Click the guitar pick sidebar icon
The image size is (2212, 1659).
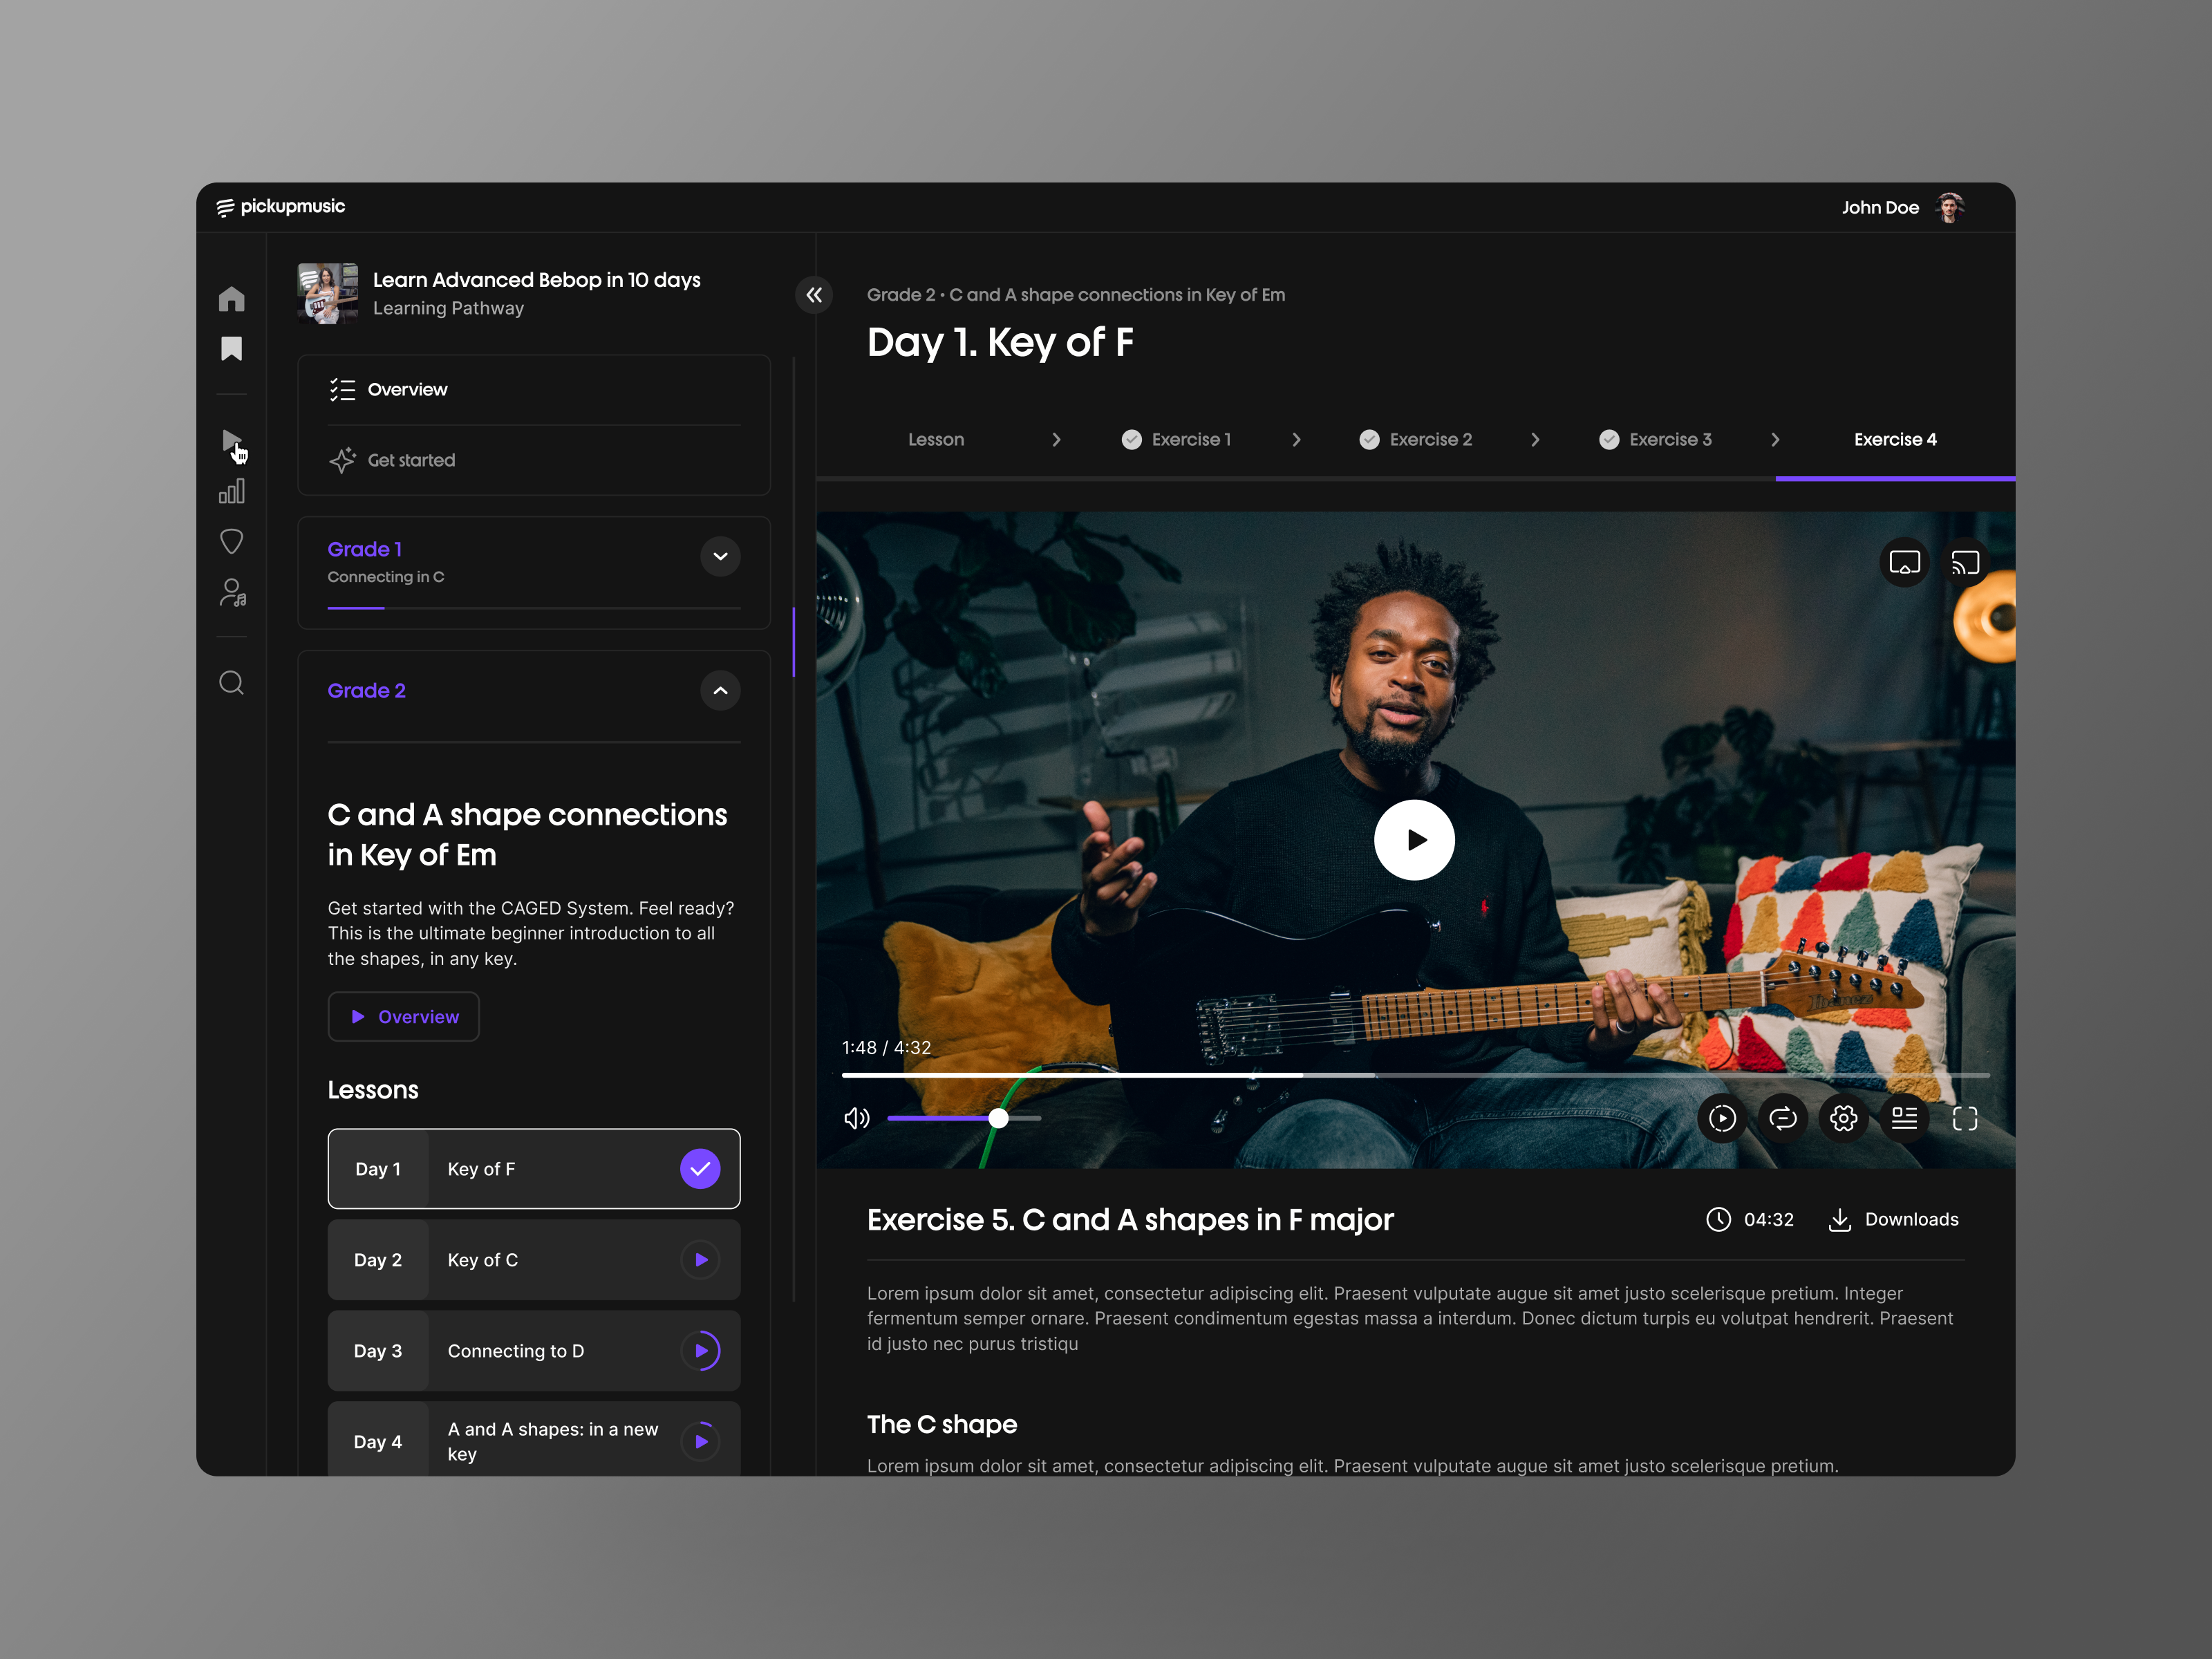[x=232, y=540]
